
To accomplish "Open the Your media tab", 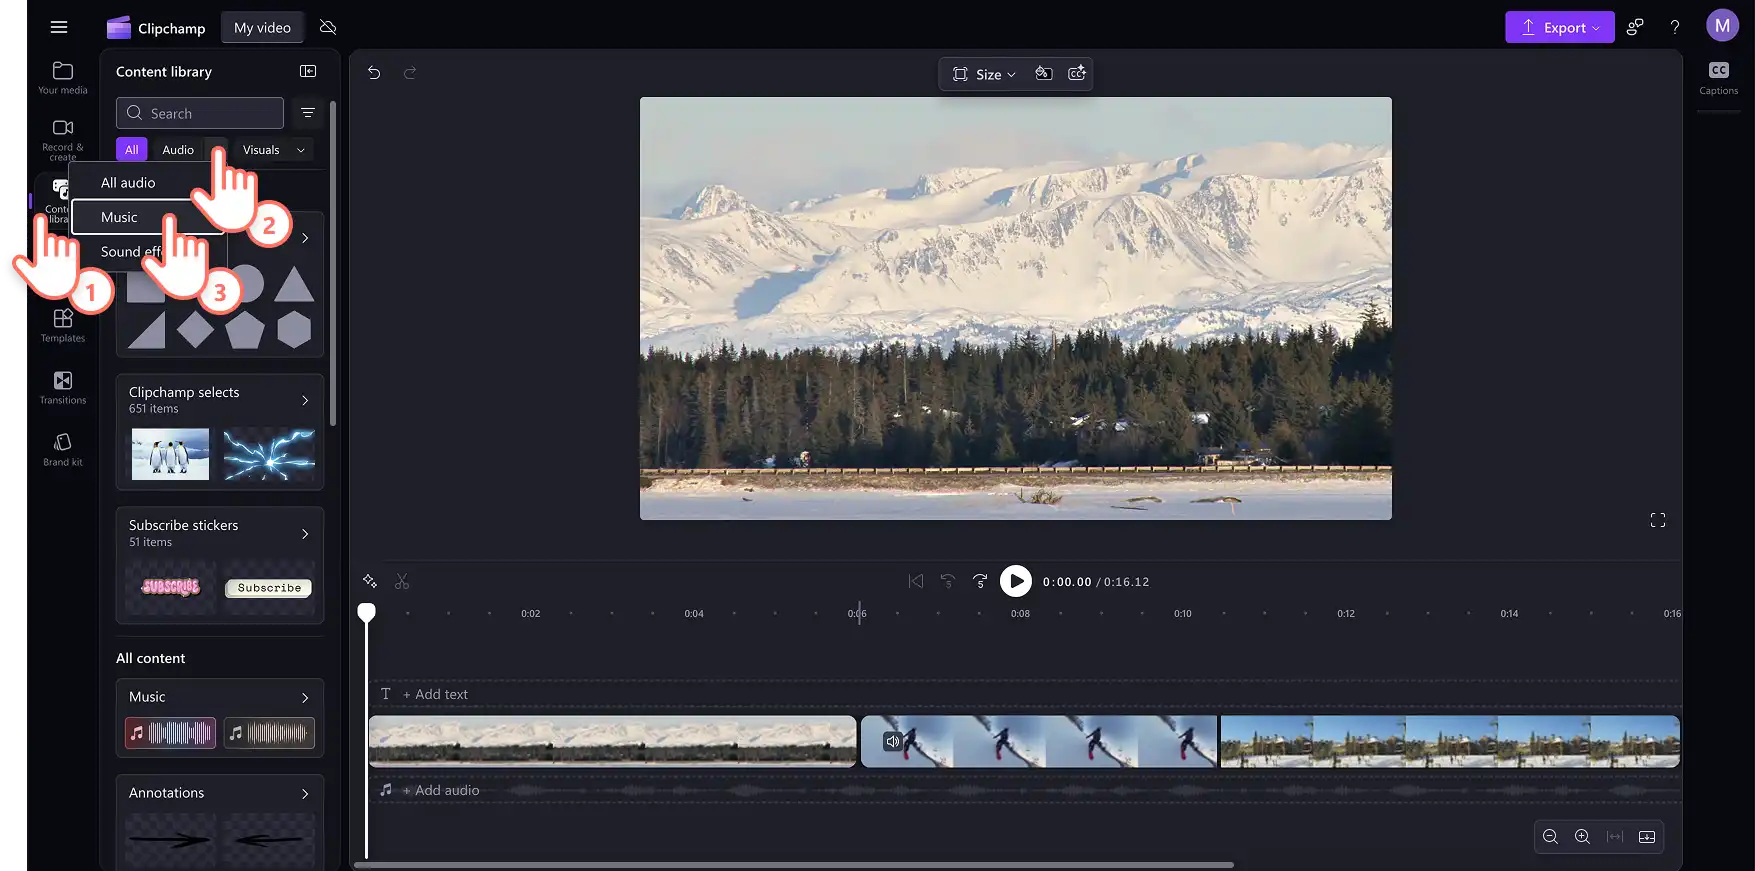I will (63, 77).
